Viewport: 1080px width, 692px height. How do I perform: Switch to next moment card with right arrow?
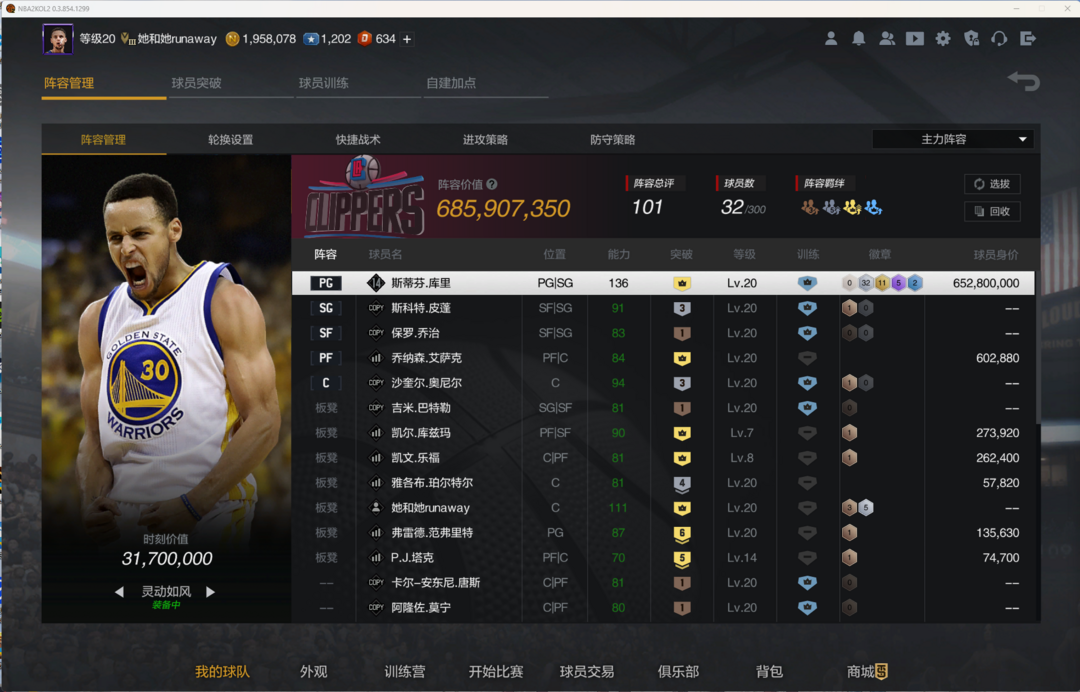[210, 592]
